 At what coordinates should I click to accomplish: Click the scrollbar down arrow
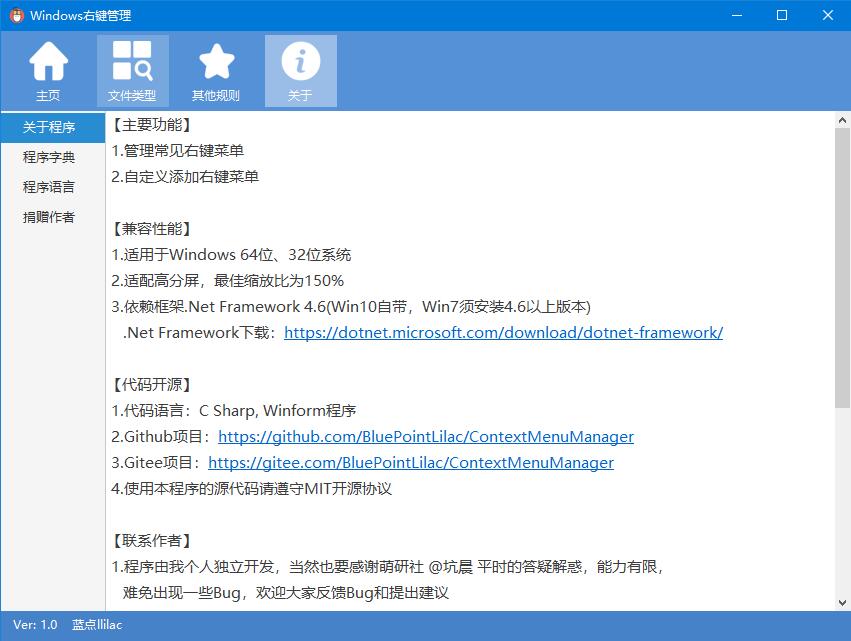click(842, 602)
